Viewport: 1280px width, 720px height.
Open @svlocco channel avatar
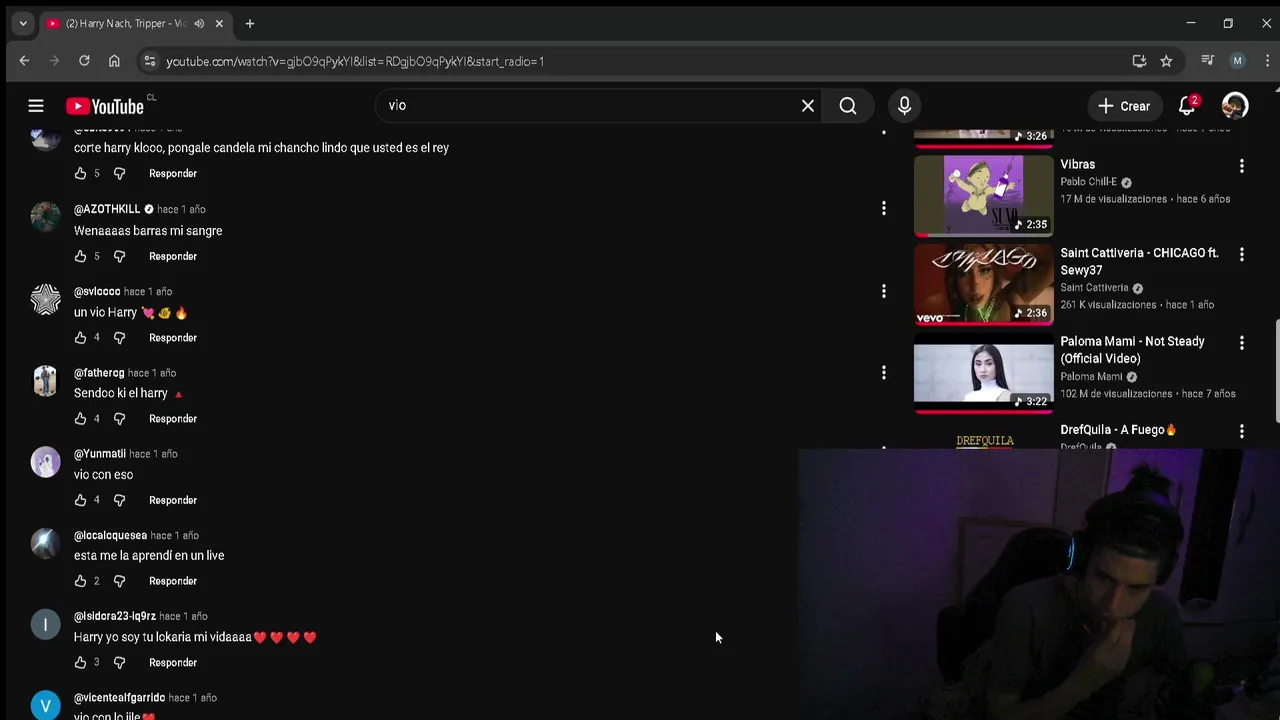pos(45,299)
